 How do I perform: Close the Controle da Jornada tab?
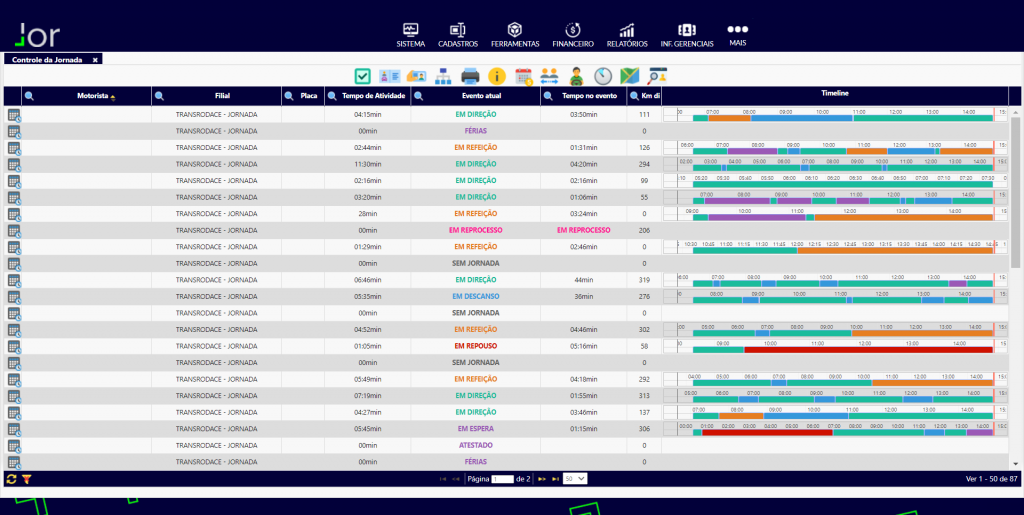[x=95, y=59]
